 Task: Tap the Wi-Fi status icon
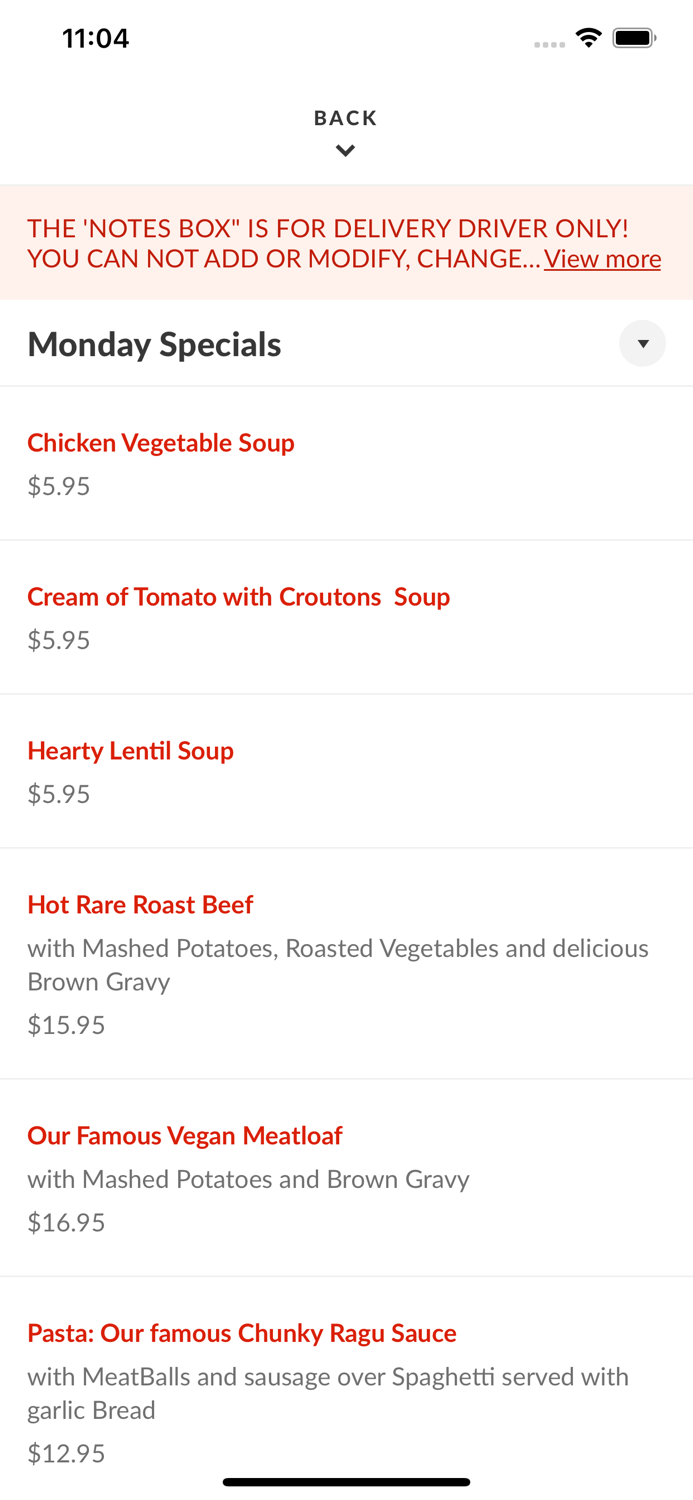coord(588,38)
